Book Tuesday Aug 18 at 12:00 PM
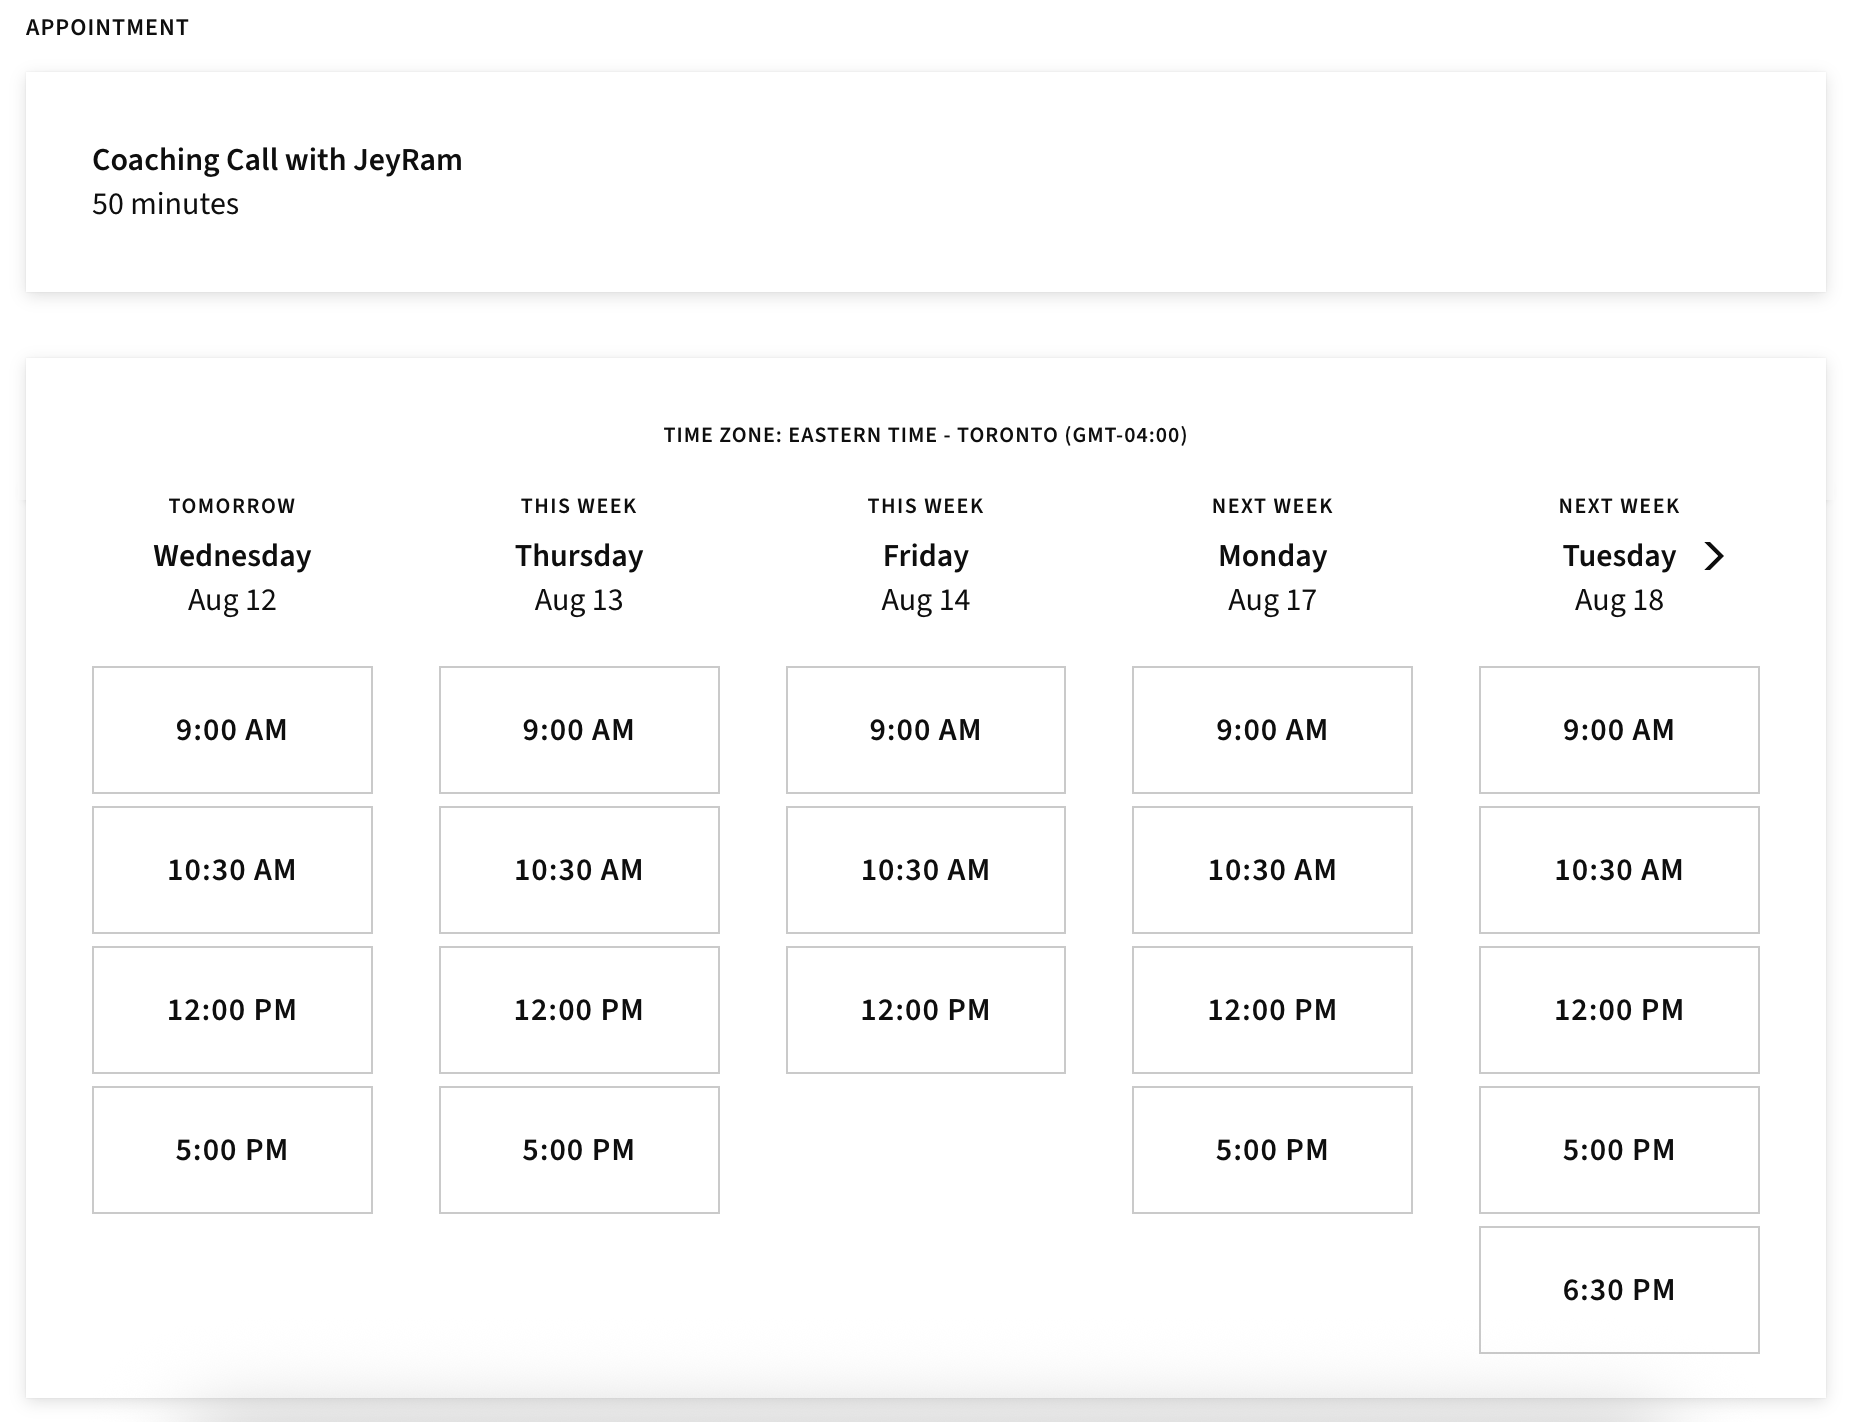 click(1619, 1010)
